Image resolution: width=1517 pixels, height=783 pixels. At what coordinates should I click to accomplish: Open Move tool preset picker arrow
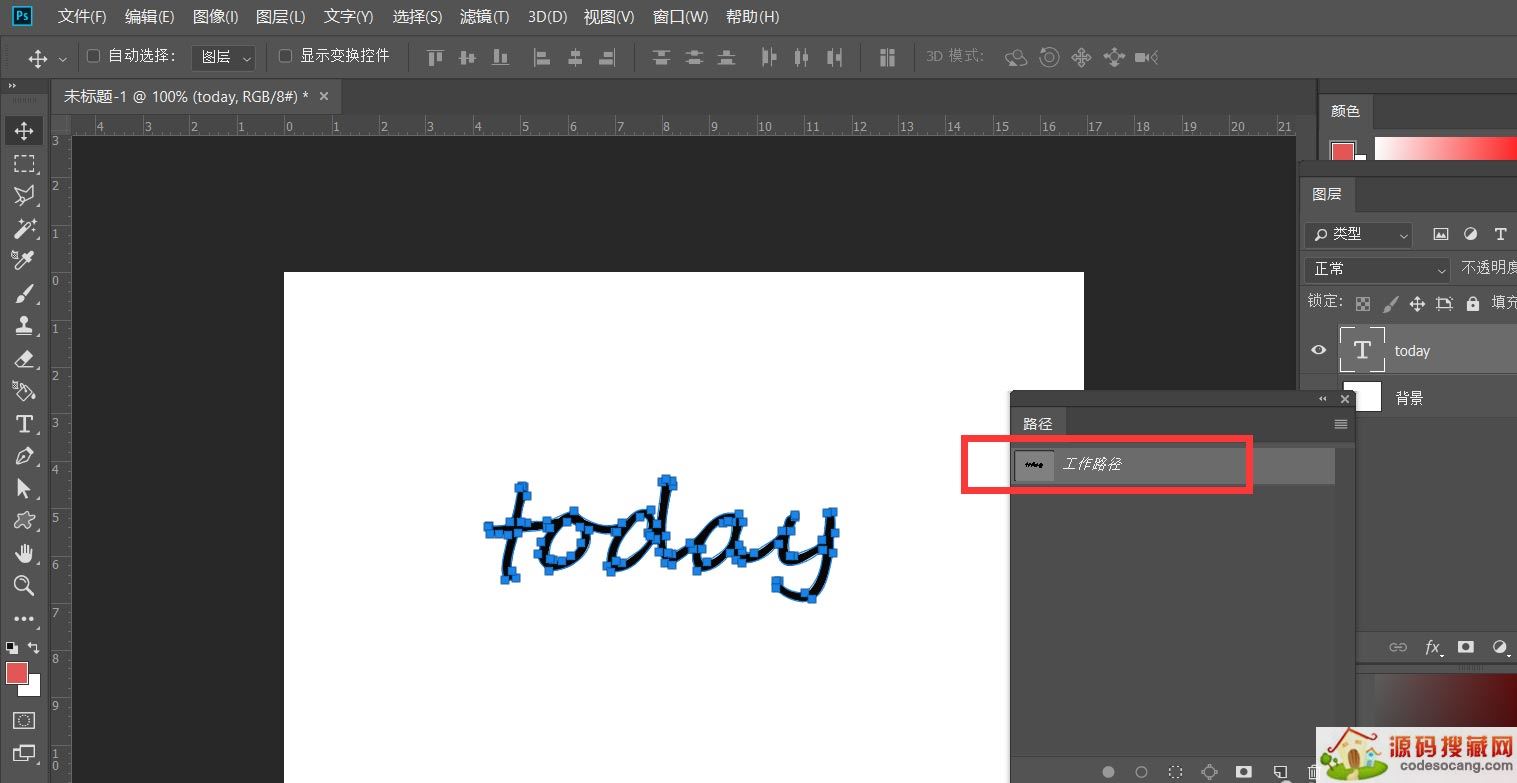tap(63, 59)
